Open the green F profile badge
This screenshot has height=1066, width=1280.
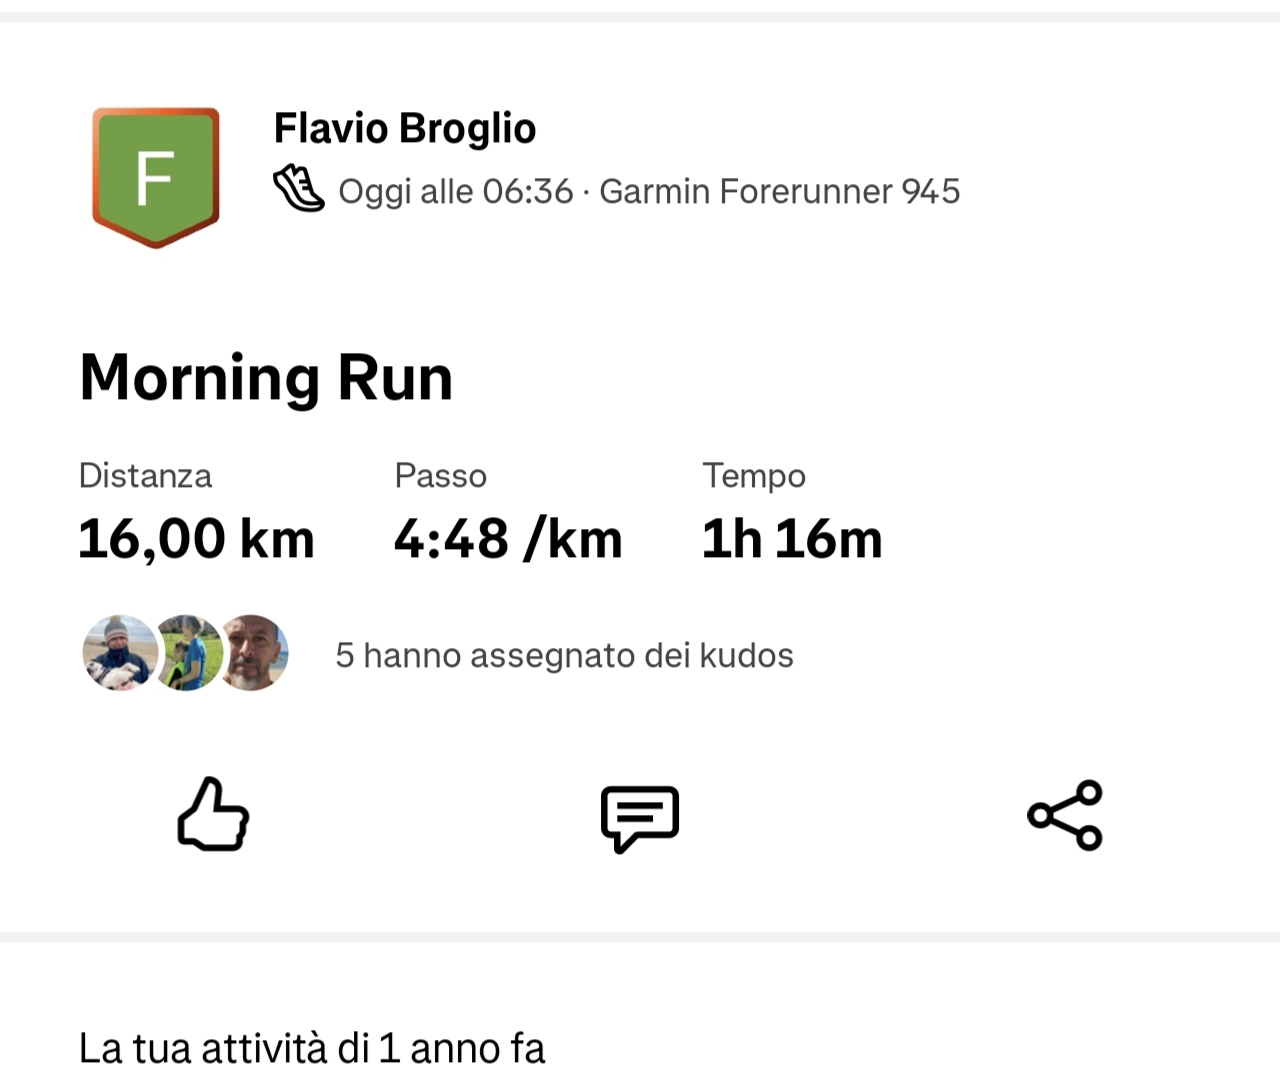pos(156,177)
